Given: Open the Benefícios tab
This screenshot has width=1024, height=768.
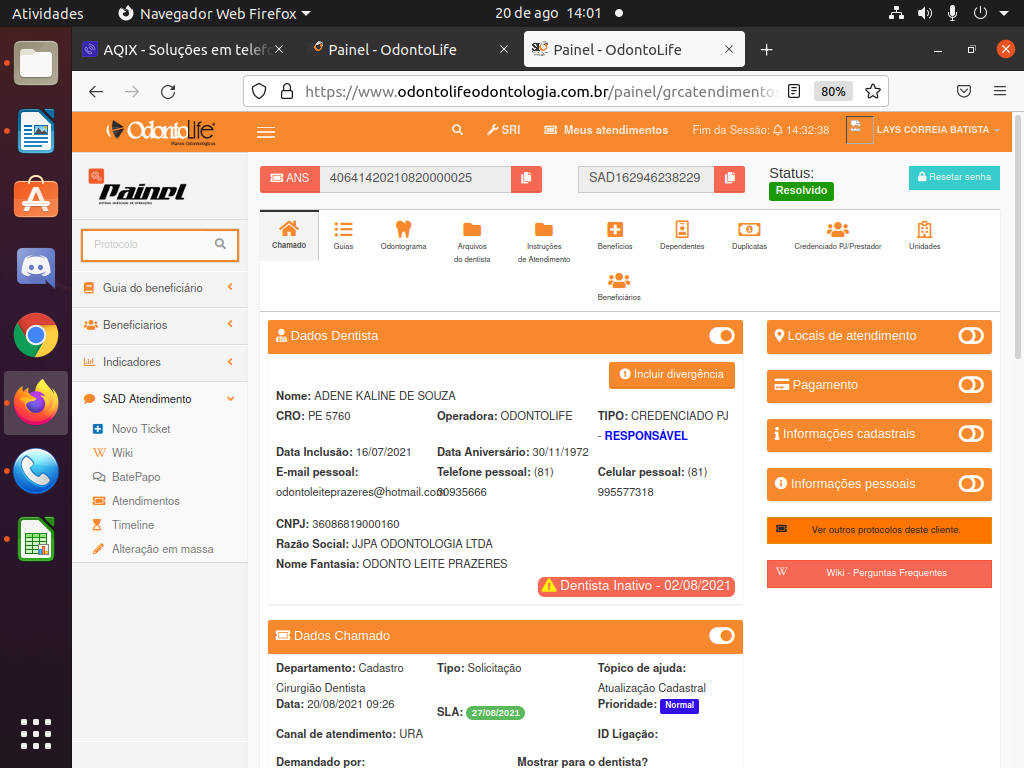Looking at the screenshot, I should [x=615, y=235].
